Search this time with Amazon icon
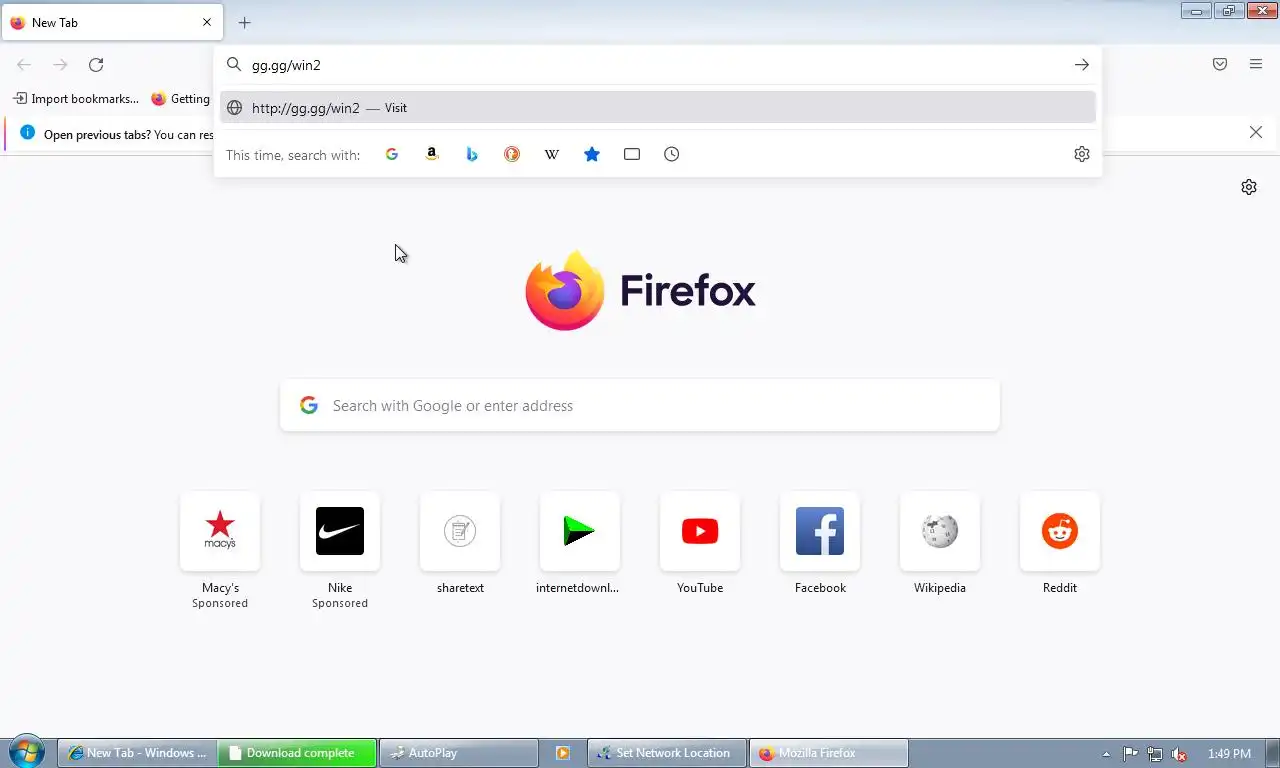 click(x=432, y=154)
